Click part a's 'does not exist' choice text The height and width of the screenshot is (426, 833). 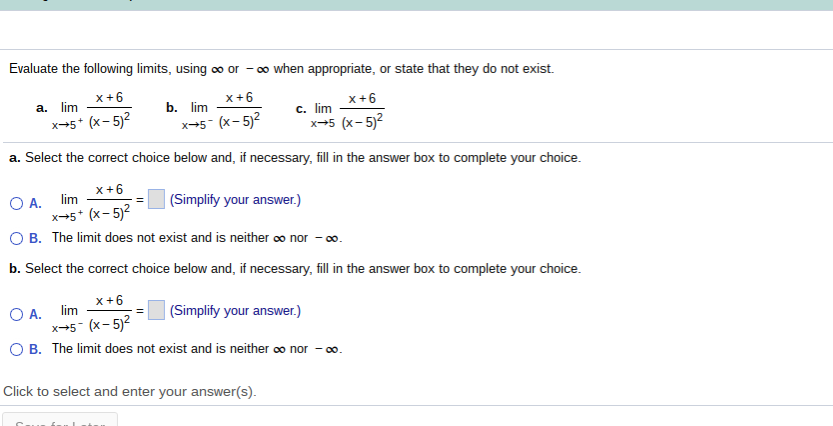(197, 238)
